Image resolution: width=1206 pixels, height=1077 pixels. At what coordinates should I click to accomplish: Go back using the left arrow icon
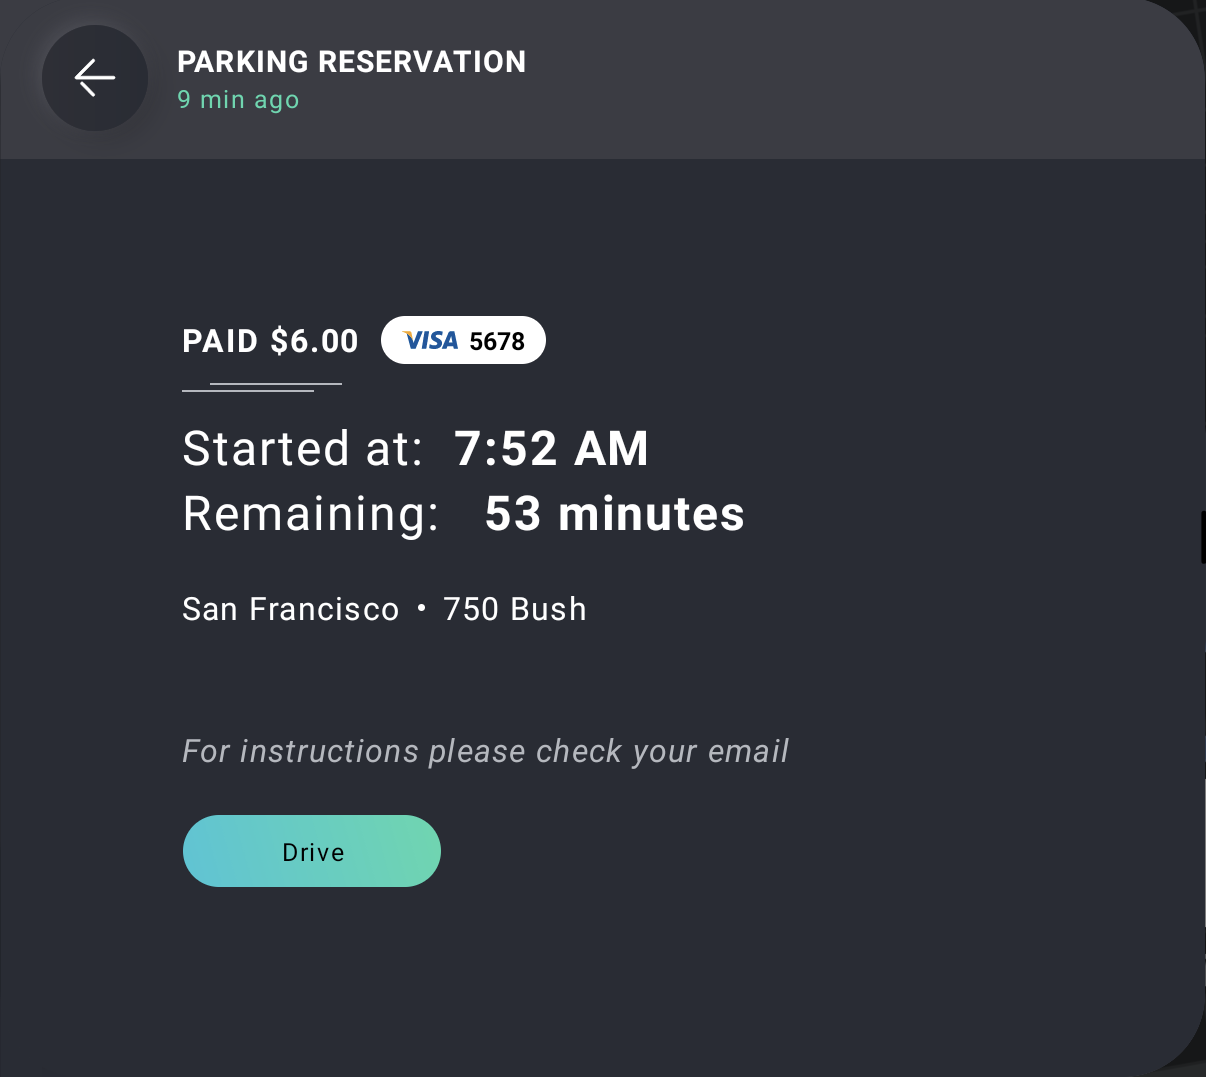pos(95,78)
